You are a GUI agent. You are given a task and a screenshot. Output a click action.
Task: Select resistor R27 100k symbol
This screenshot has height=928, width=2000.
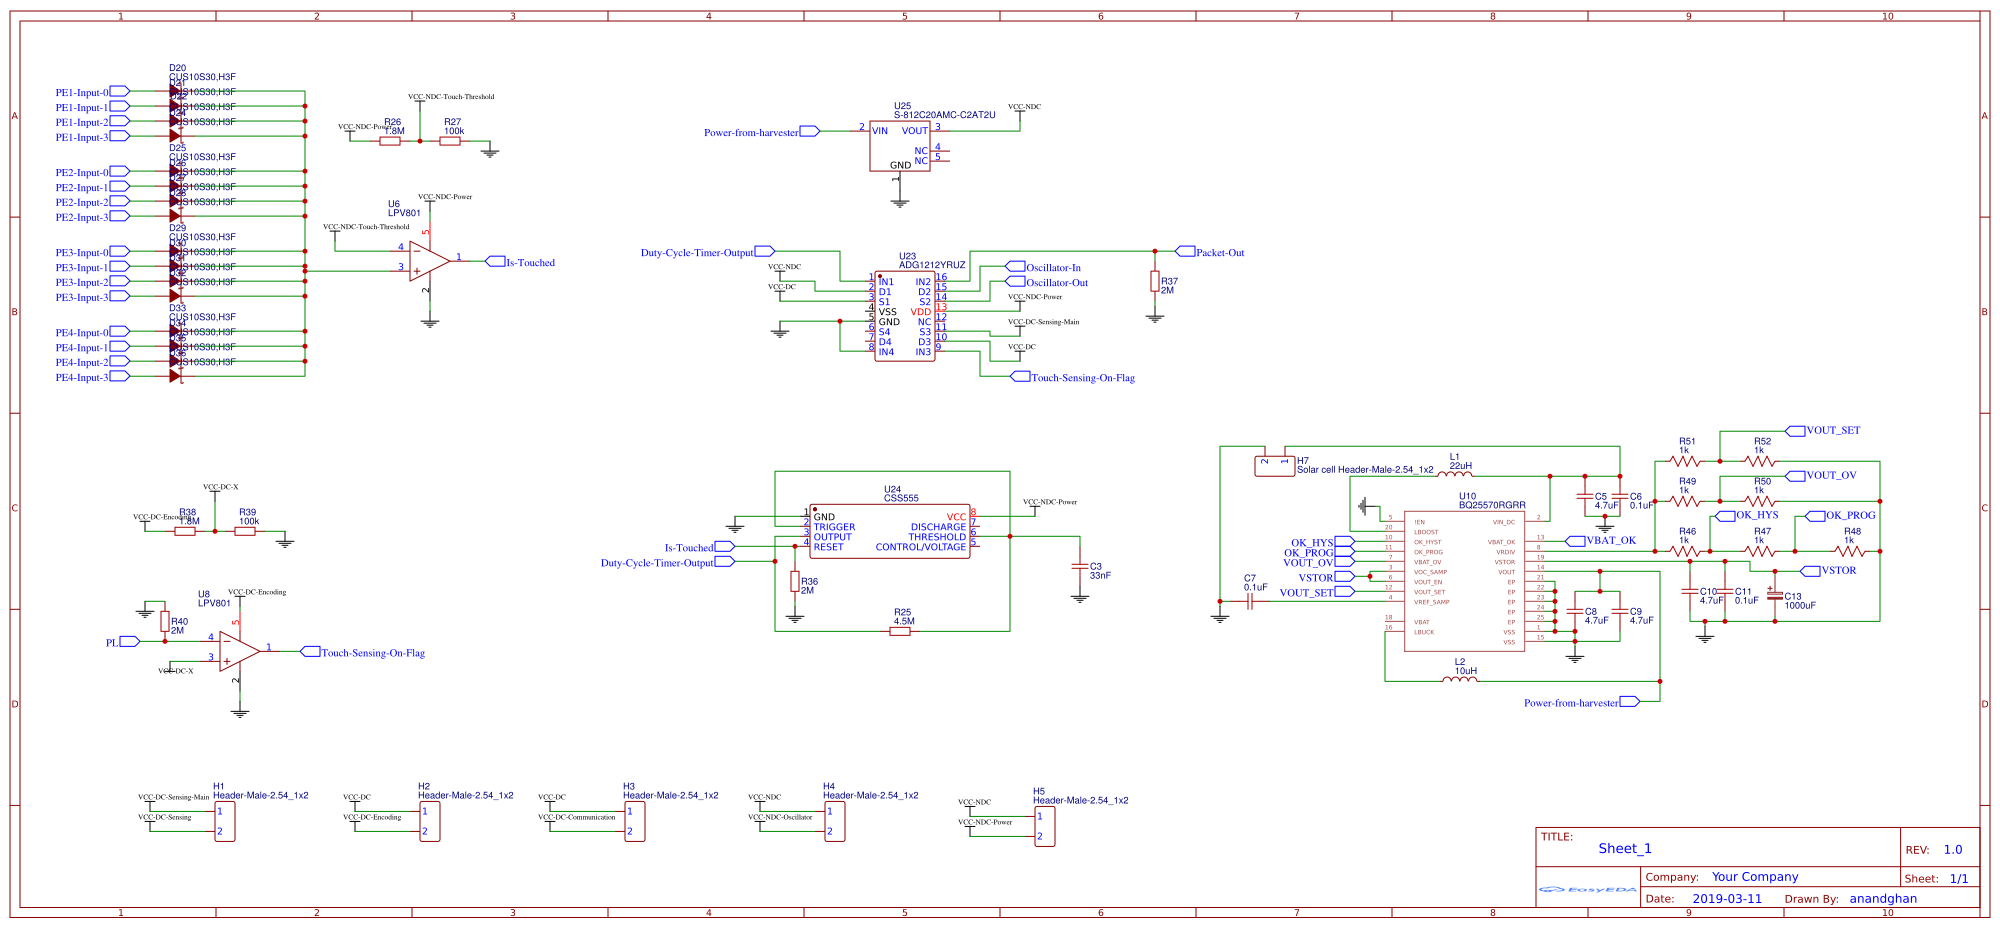tap(450, 141)
